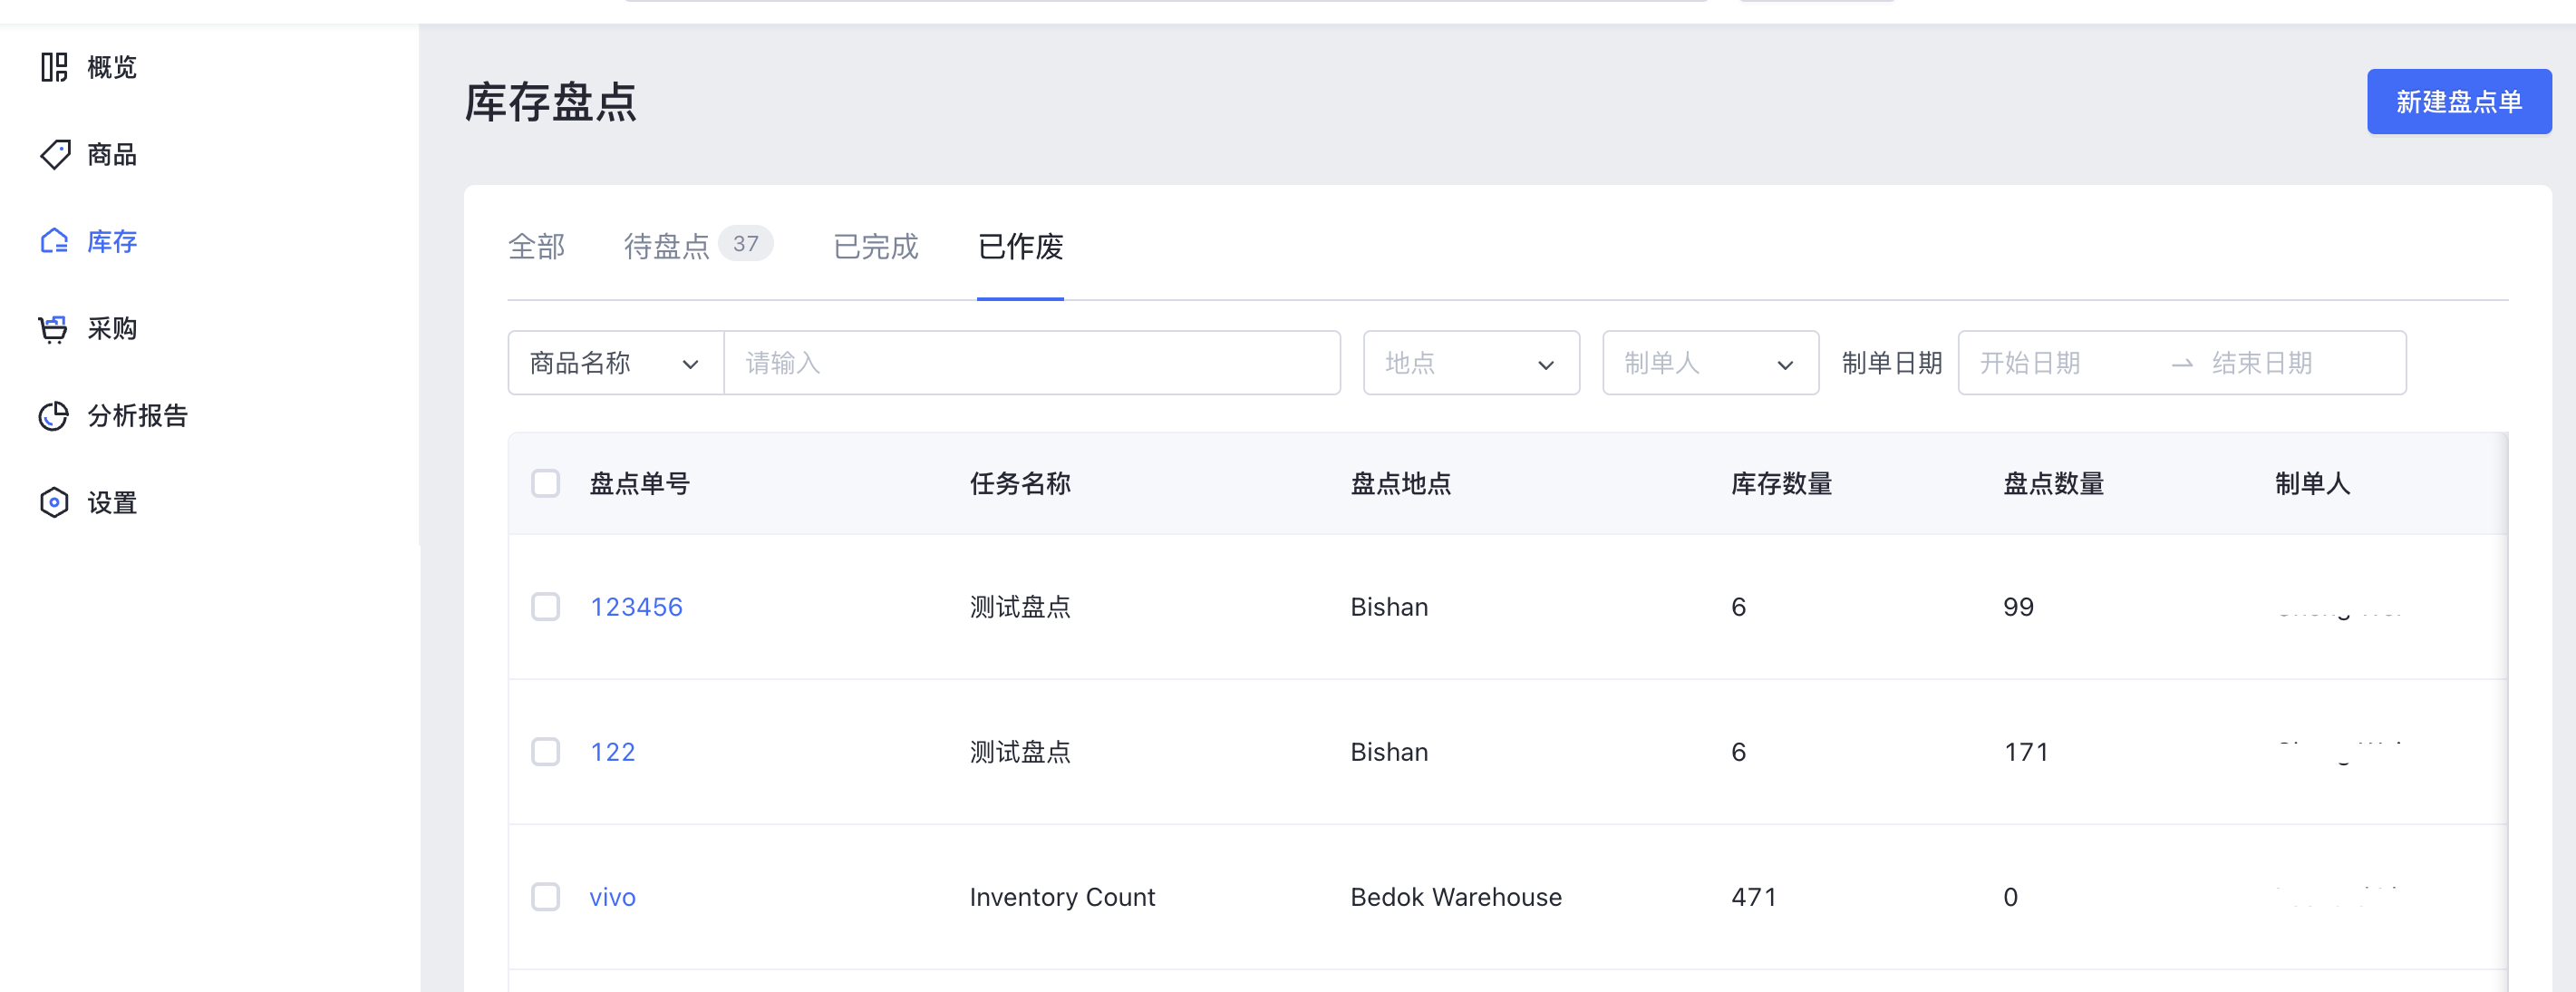Open 设置 settings hexagon icon
This screenshot has width=2576, height=992.
click(54, 502)
